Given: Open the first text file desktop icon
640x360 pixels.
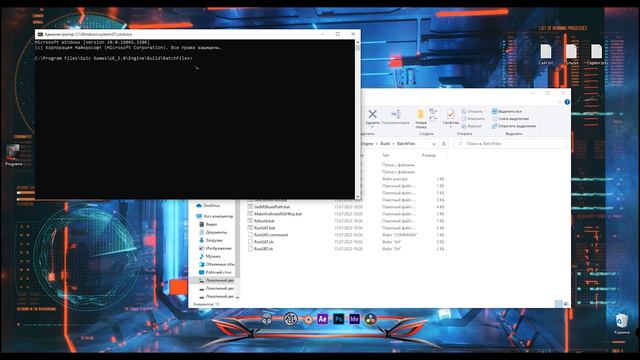Looking at the screenshot, I should coord(546,54).
